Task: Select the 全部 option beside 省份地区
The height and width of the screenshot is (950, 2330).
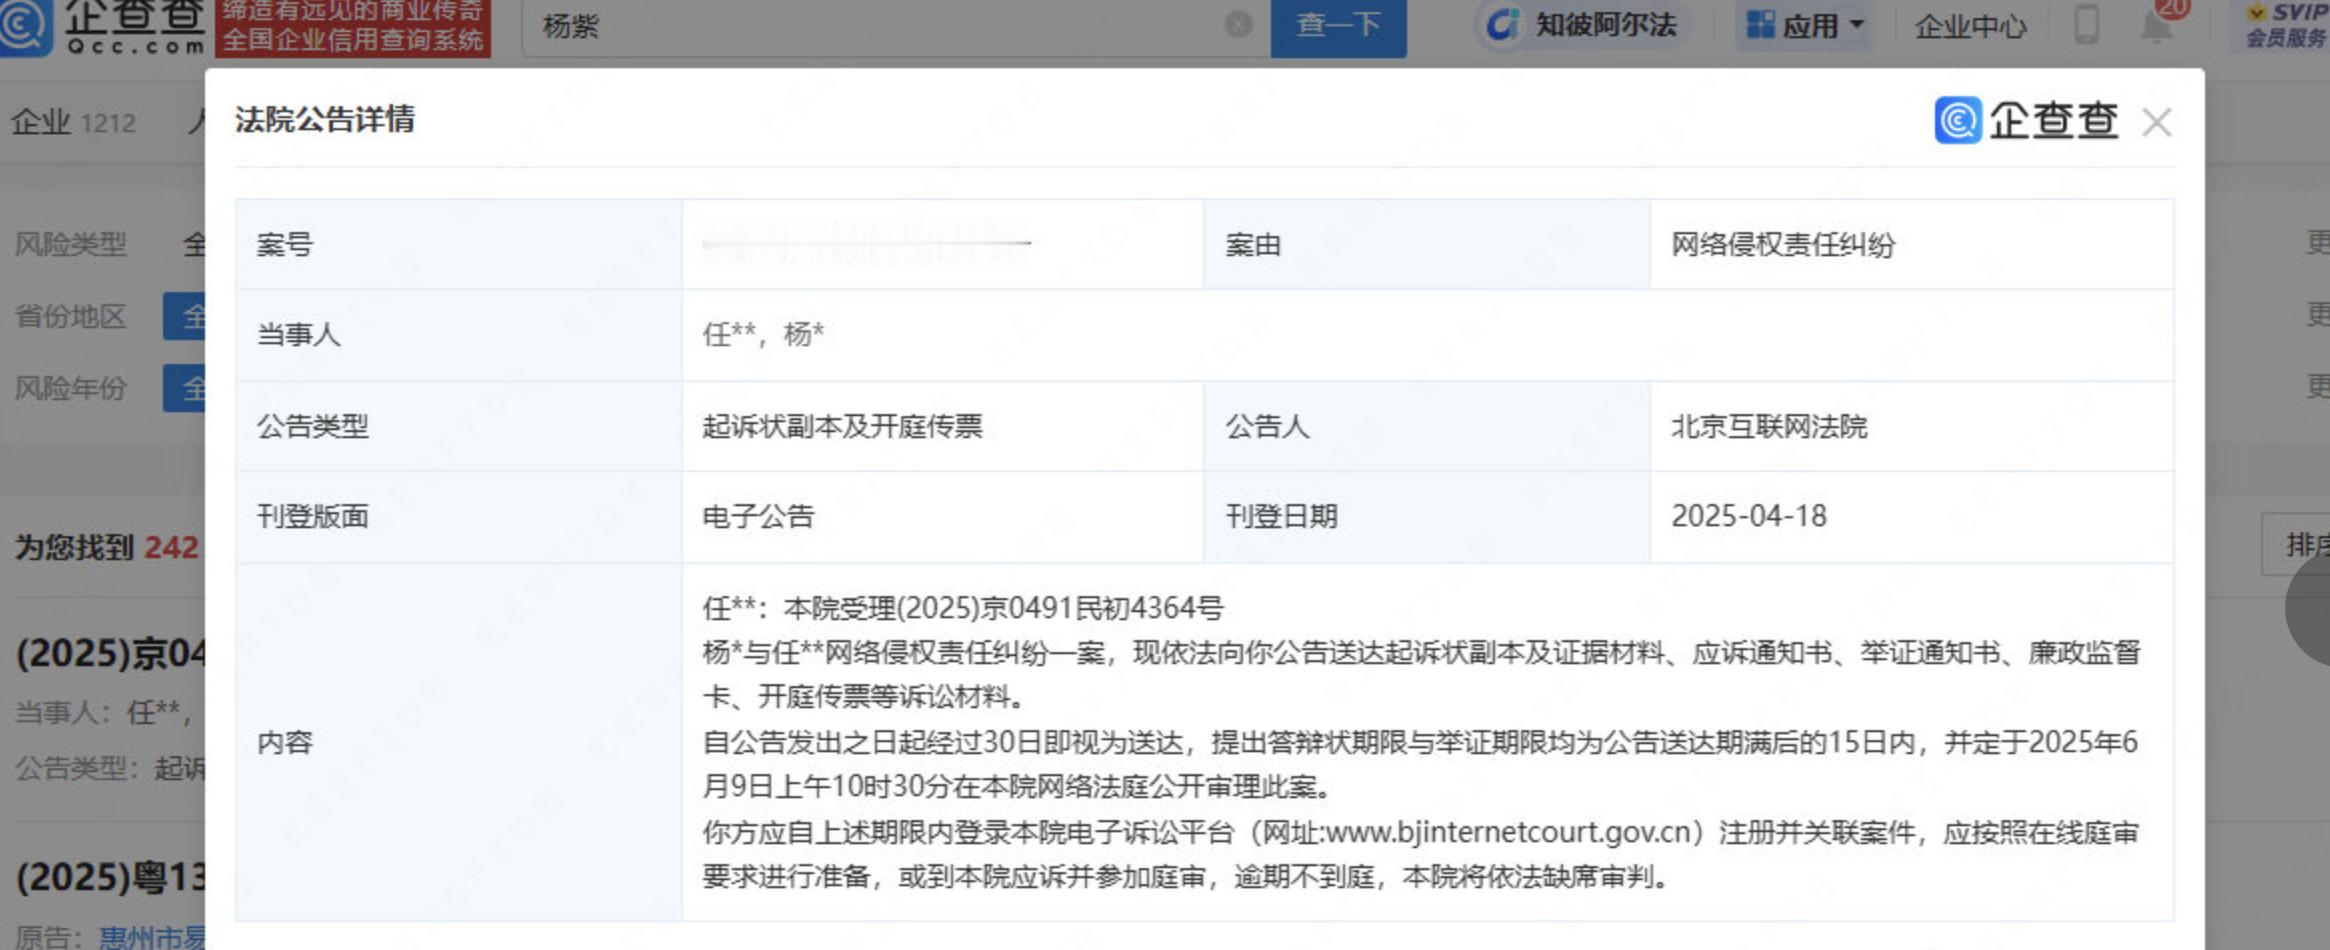Action: (x=185, y=316)
